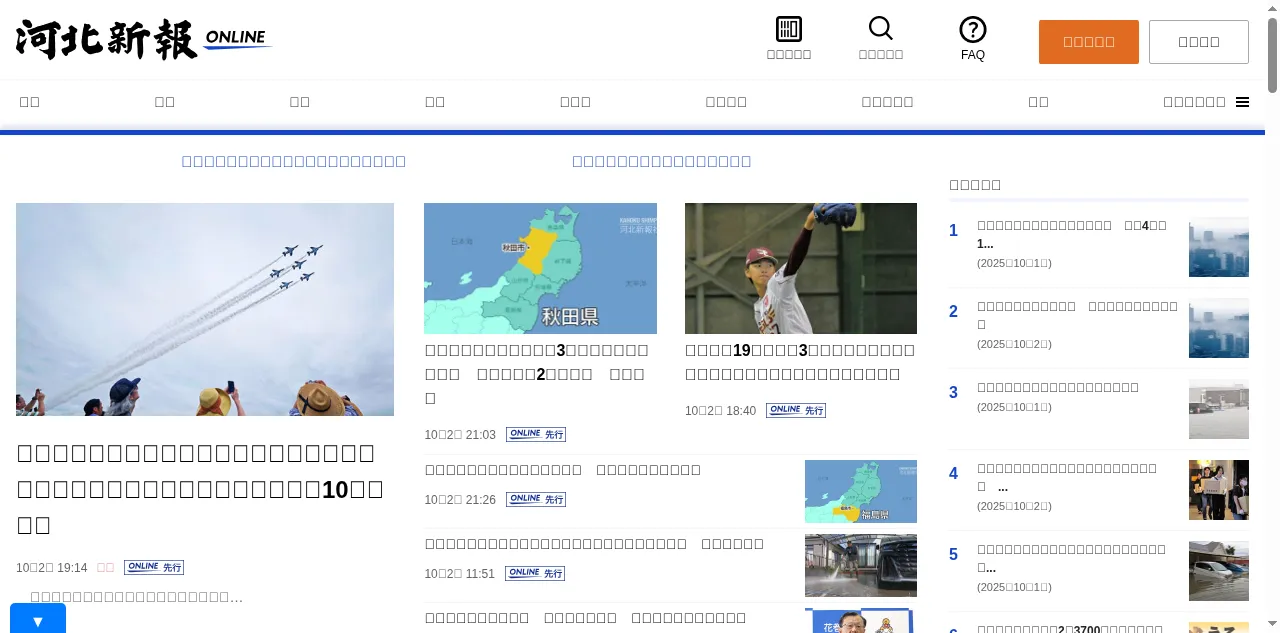
Task: Click the scrollbar up arrow
Action: pos(1272,7)
